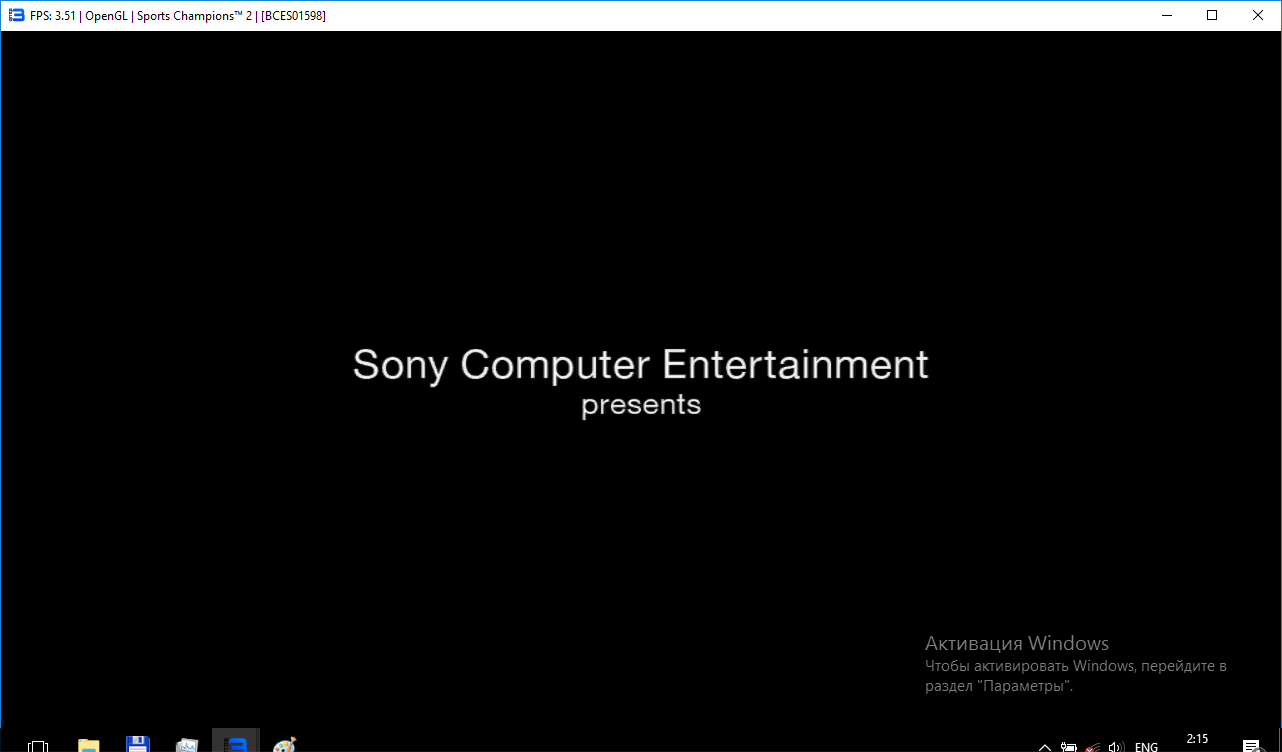Open the resource monitor chart icon in taskbar
1282x752 pixels.
point(187,745)
